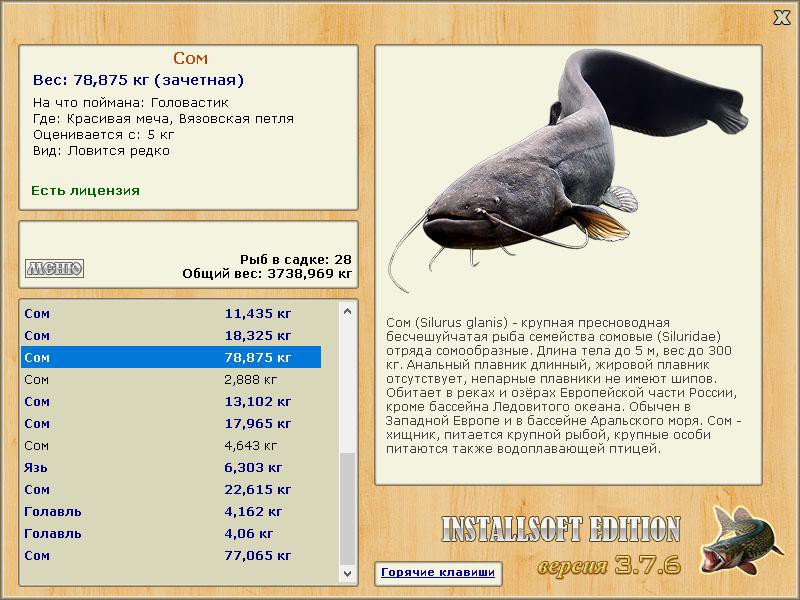Select the Сом 18,325 кг row
This screenshot has width=800, height=600.
point(171,335)
